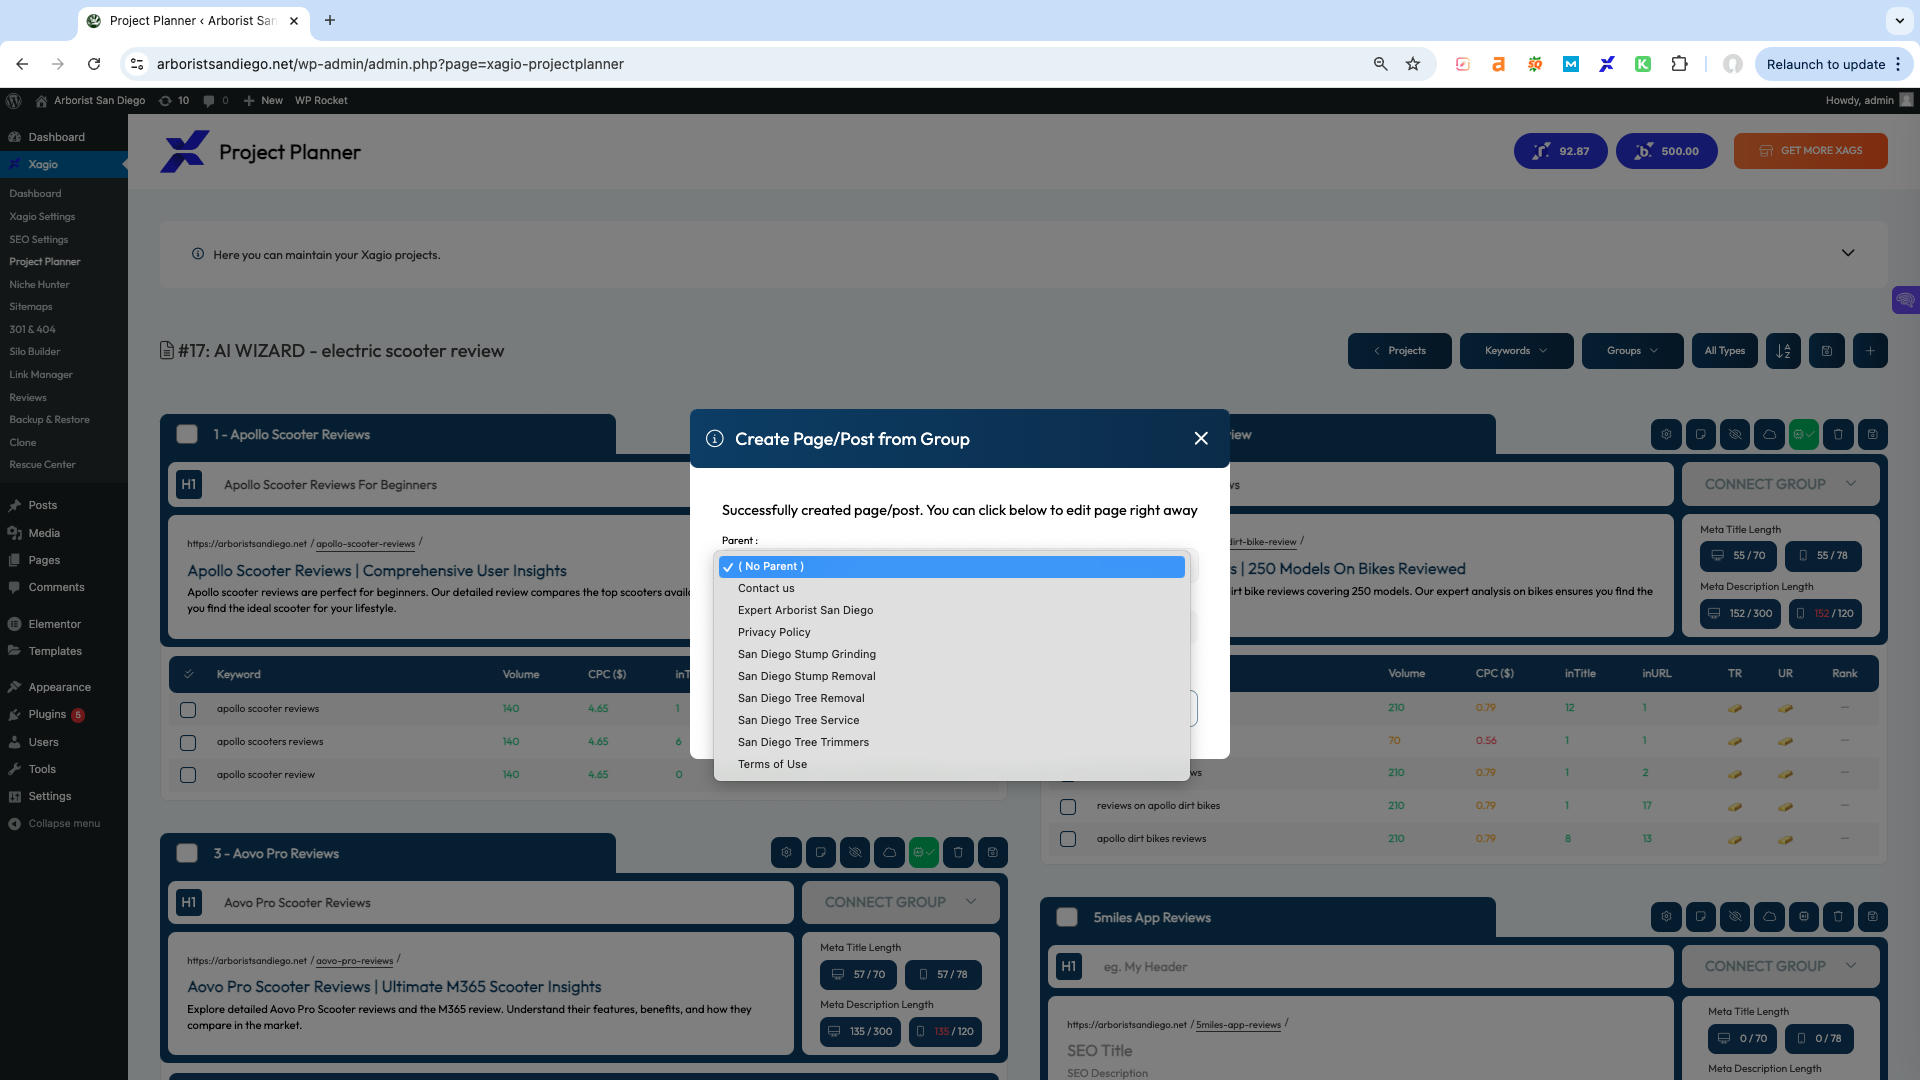This screenshot has height=1080, width=1920.
Task: Click cloud icon for 5miles App Reviews group
Action: tap(1769, 916)
